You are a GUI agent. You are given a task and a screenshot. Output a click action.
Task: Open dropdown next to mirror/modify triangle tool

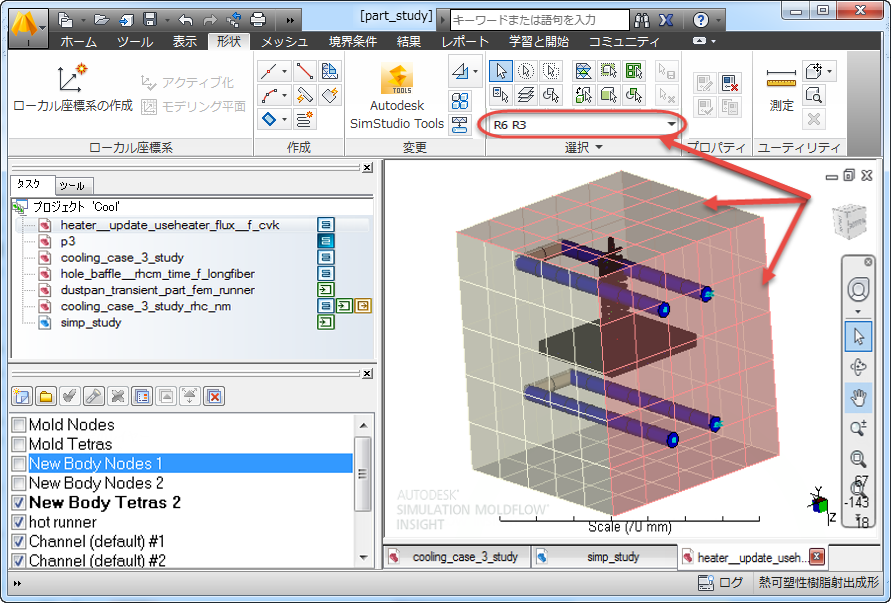pyautogui.click(x=476, y=72)
